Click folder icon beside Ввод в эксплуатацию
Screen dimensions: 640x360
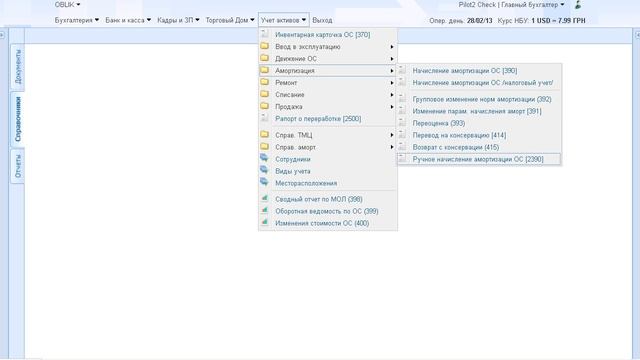(x=264, y=46)
